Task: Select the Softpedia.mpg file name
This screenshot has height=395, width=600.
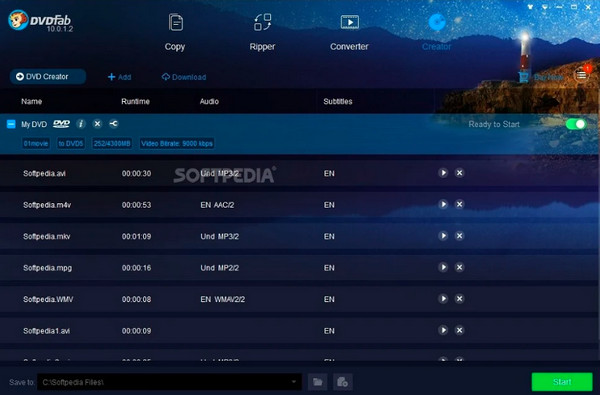Action: (x=47, y=268)
